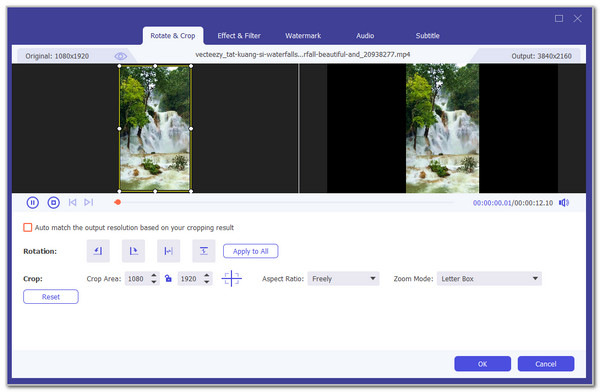Stop the video playback
The height and width of the screenshot is (392, 600).
(x=54, y=203)
